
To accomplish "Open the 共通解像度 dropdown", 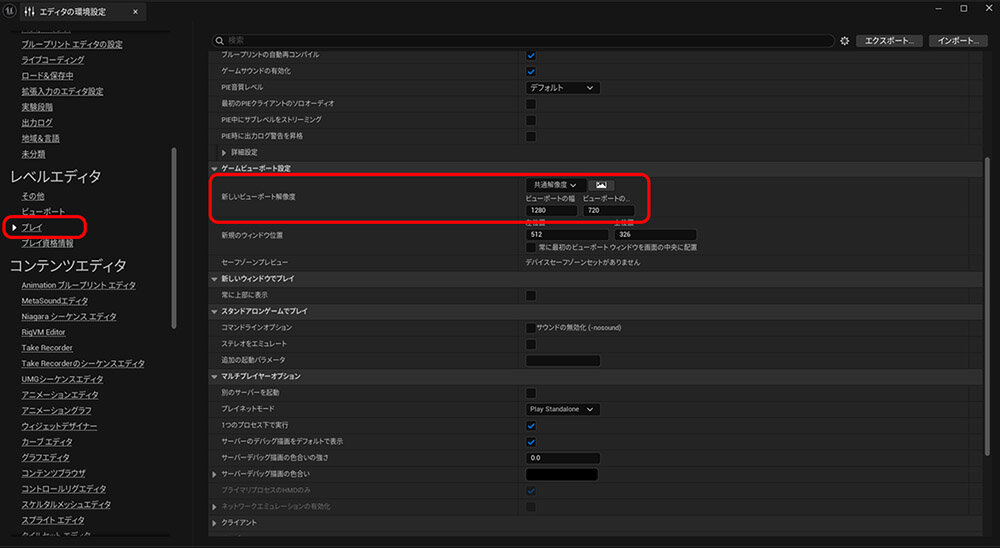I will tap(556, 185).
